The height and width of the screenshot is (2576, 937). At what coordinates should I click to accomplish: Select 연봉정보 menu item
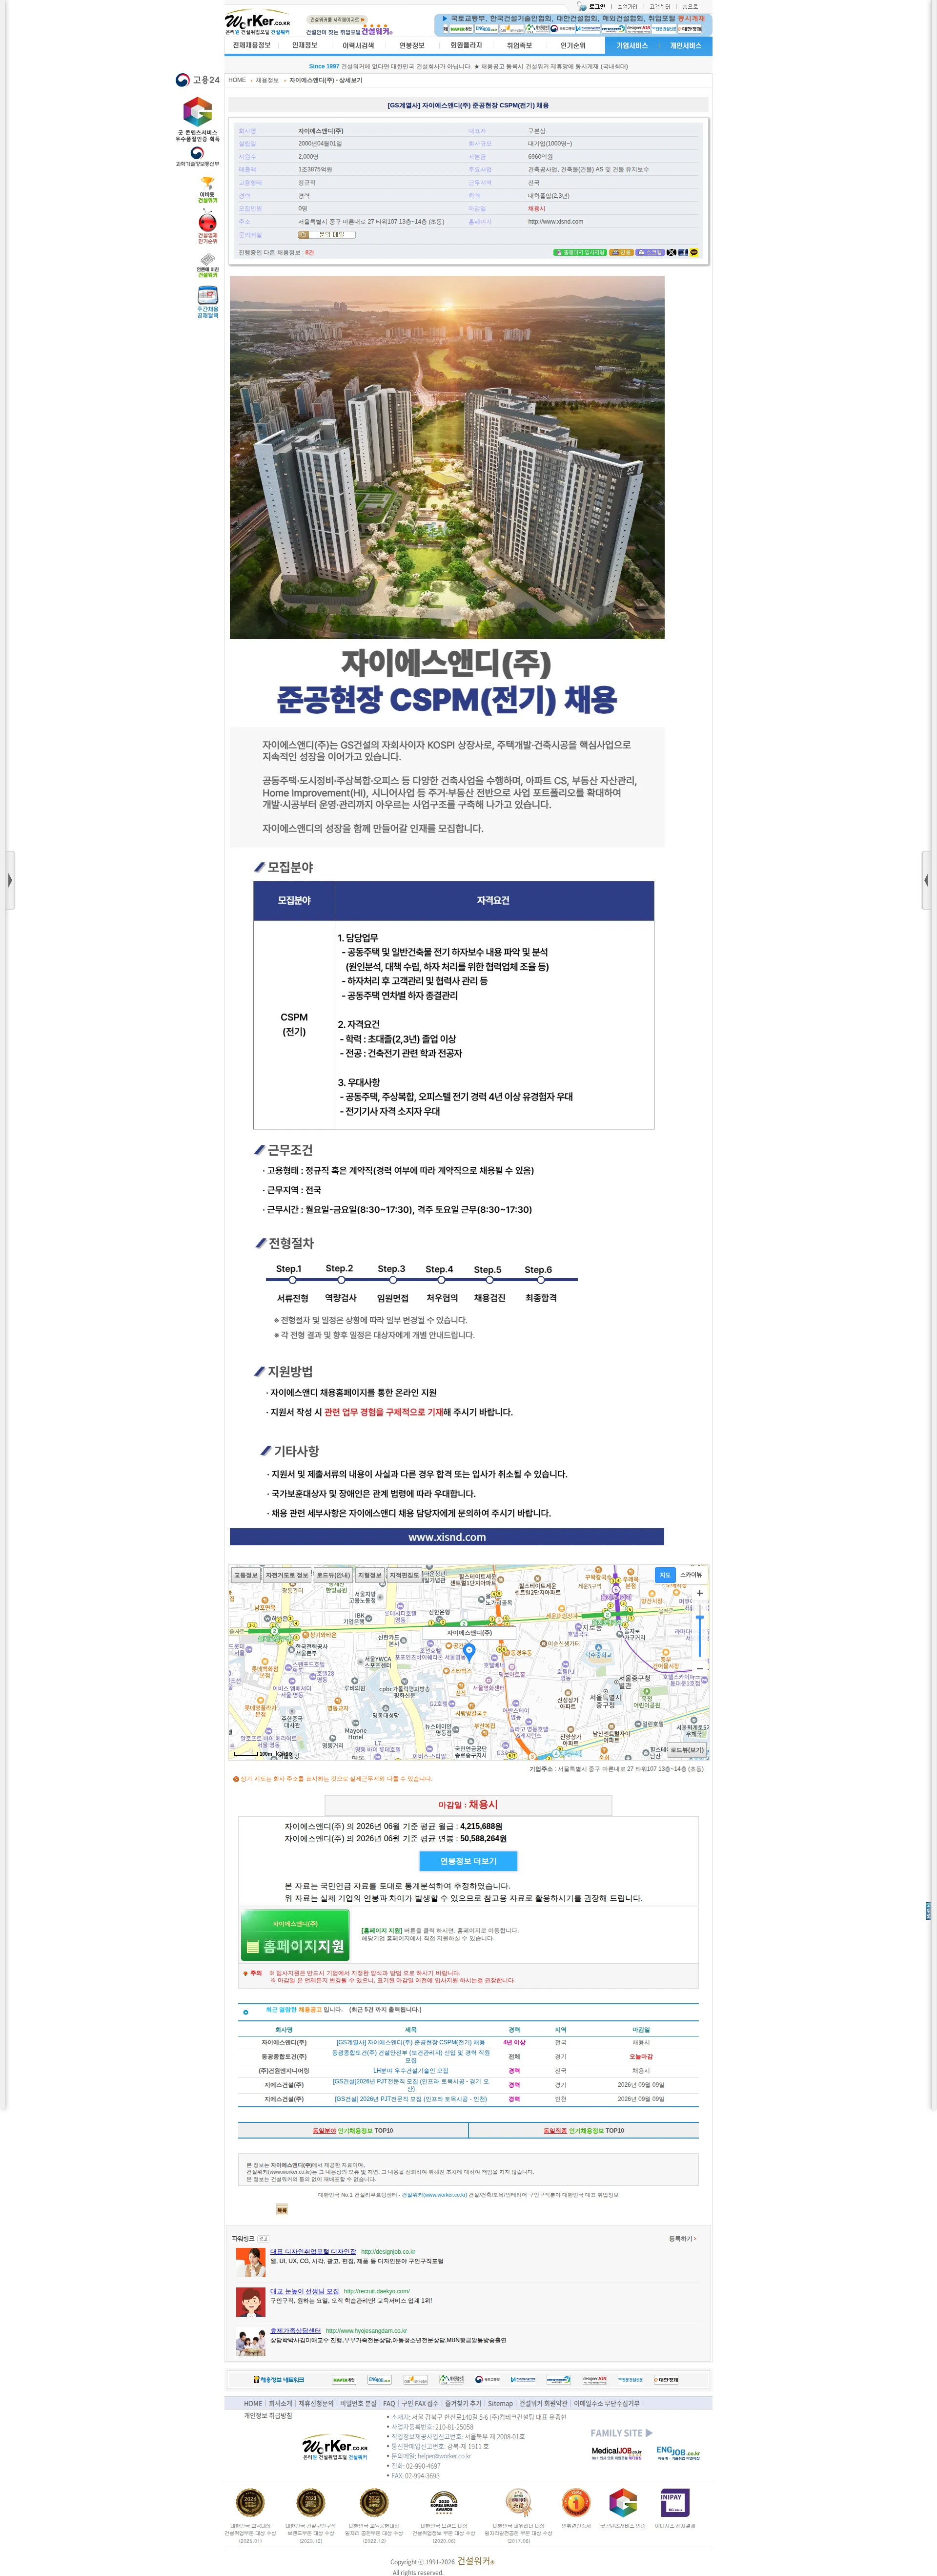[412, 45]
